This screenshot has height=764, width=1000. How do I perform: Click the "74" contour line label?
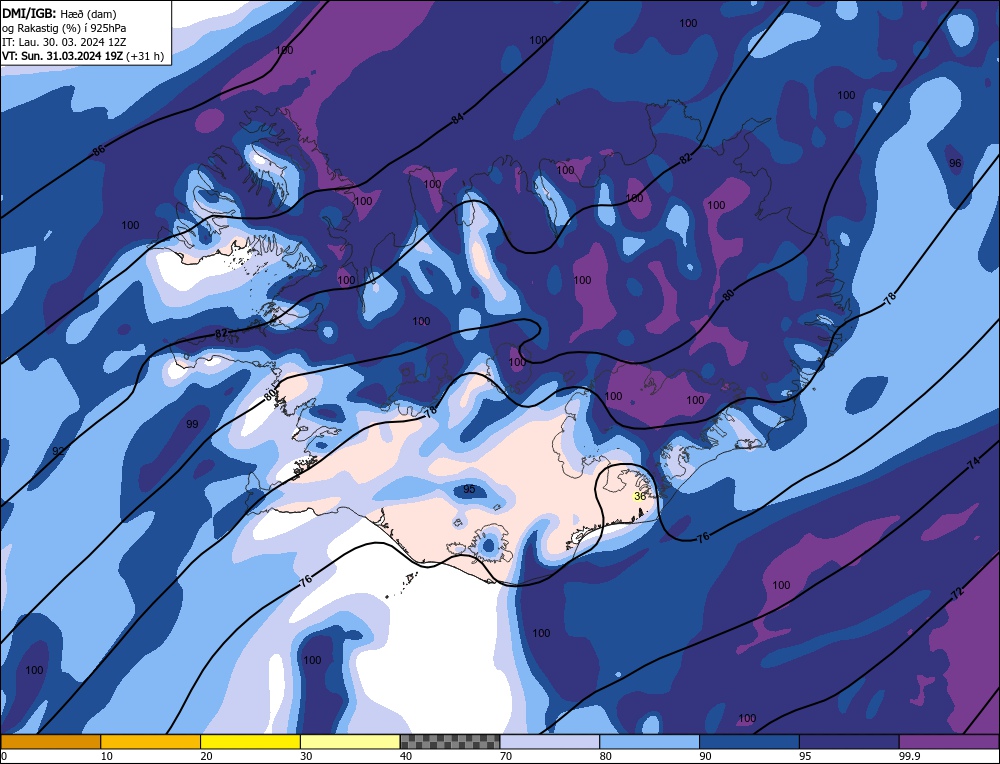(973, 464)
